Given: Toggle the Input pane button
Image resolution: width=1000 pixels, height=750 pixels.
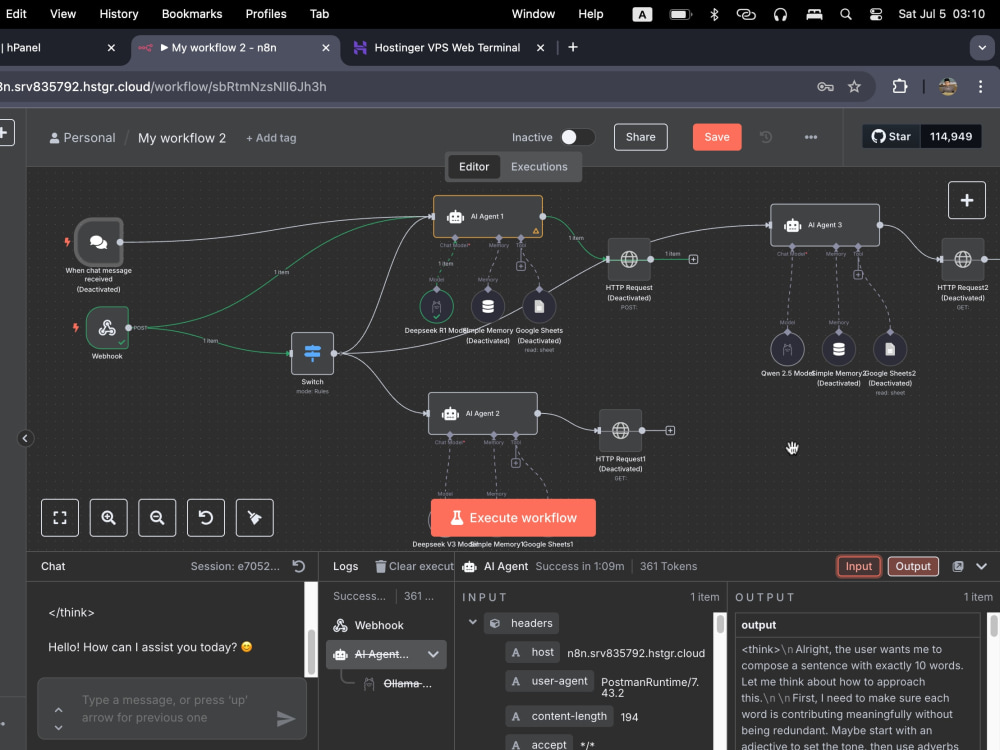Looking at the screenshot, I should [x=858, y=566].
